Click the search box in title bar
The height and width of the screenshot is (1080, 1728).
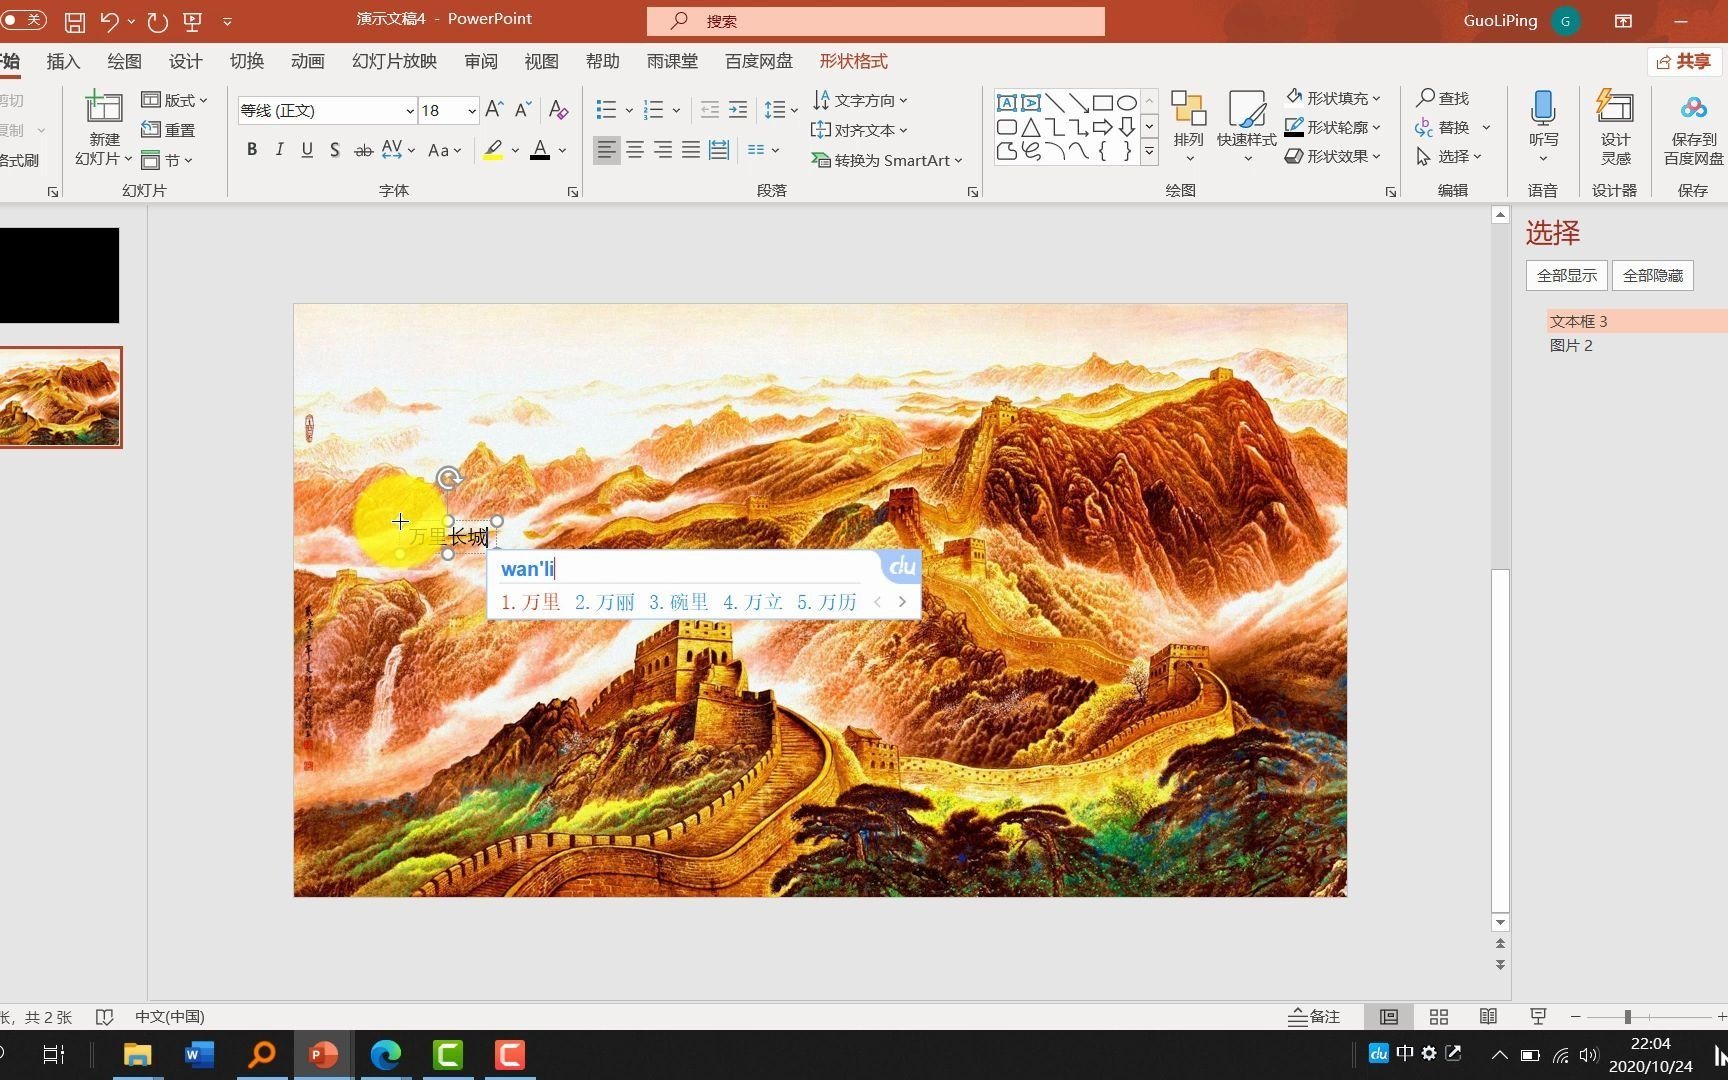coord(876,21)
